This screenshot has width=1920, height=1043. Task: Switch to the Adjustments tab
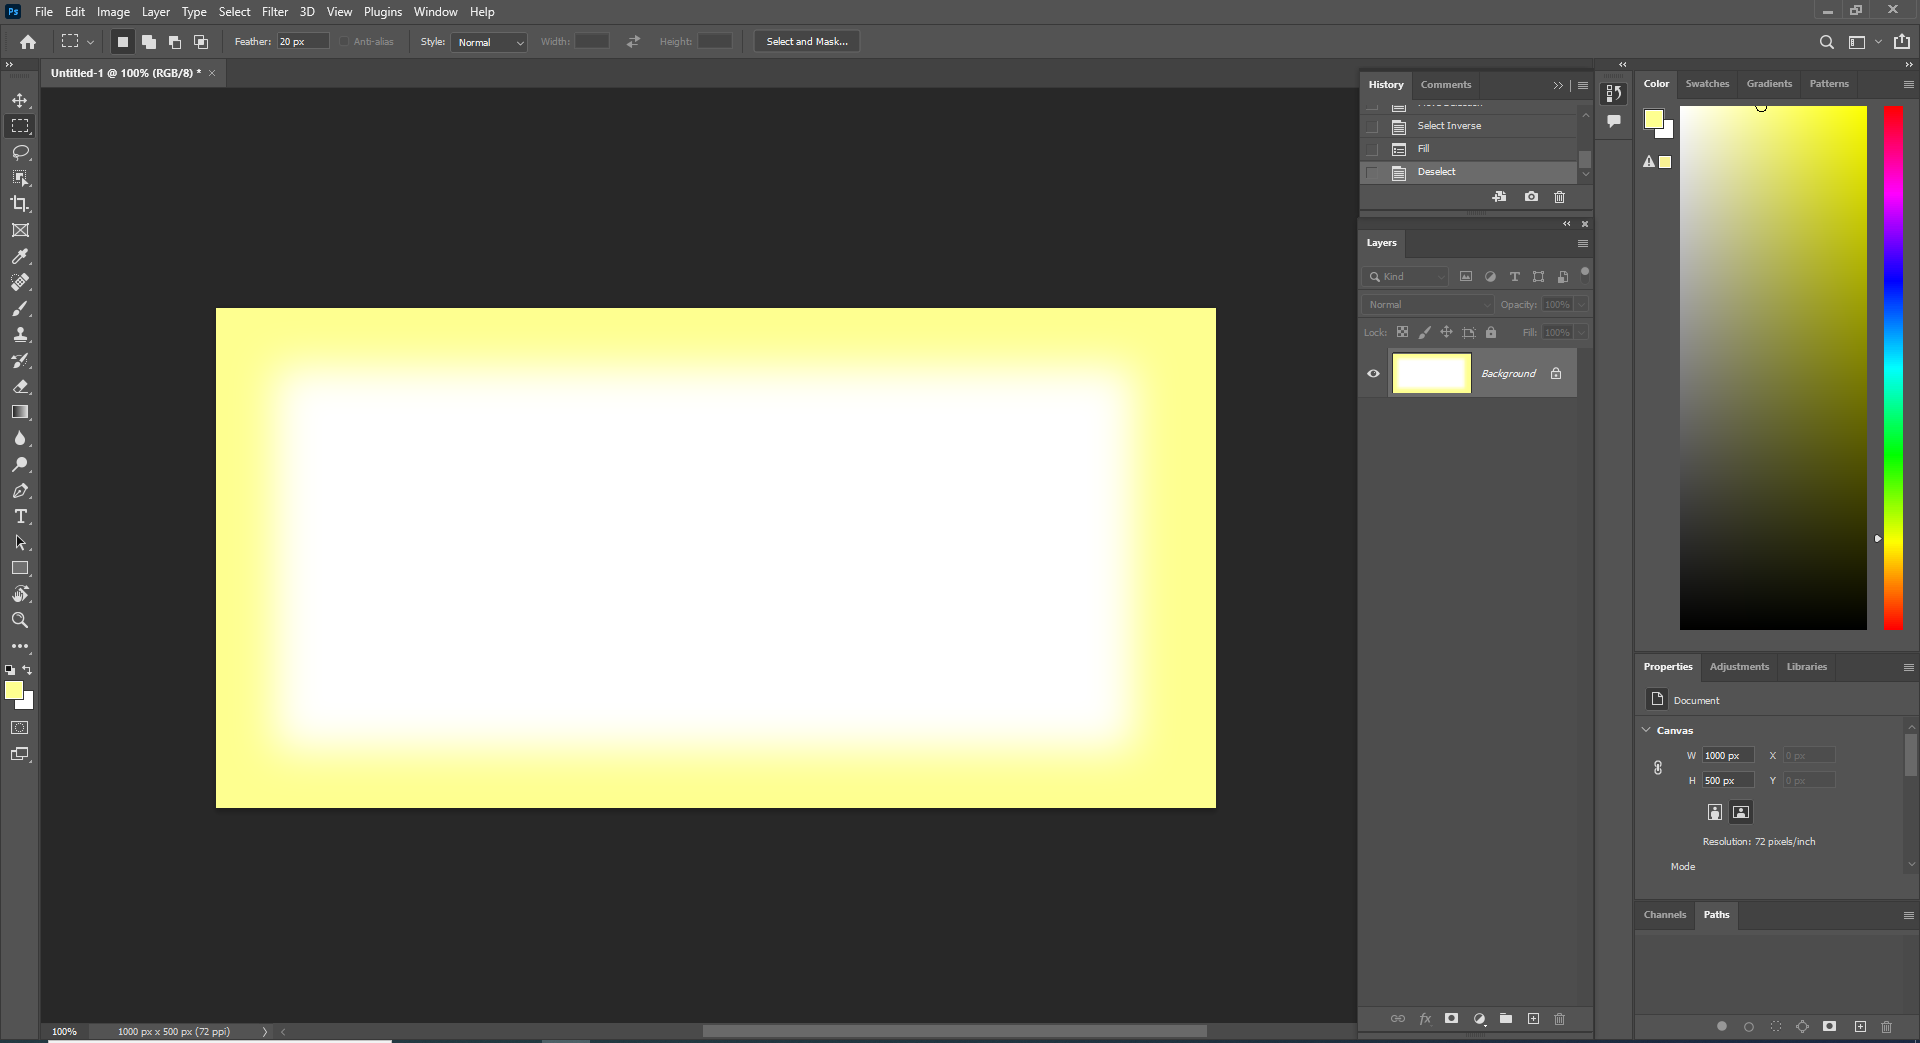pos(1739,667)
